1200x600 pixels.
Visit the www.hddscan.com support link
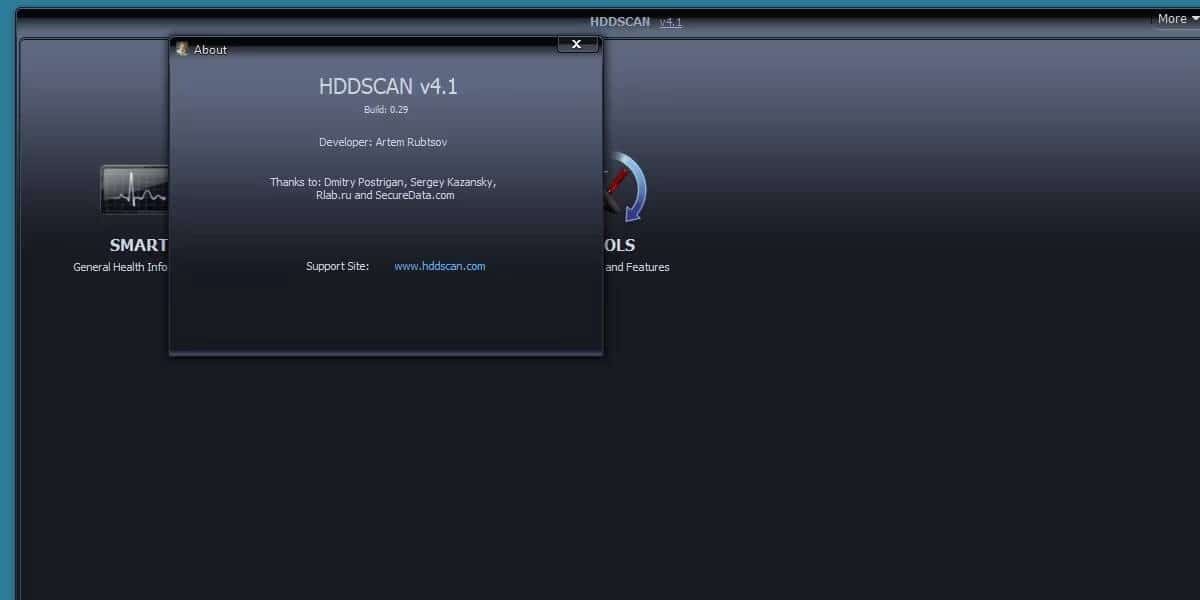[439, 266]
